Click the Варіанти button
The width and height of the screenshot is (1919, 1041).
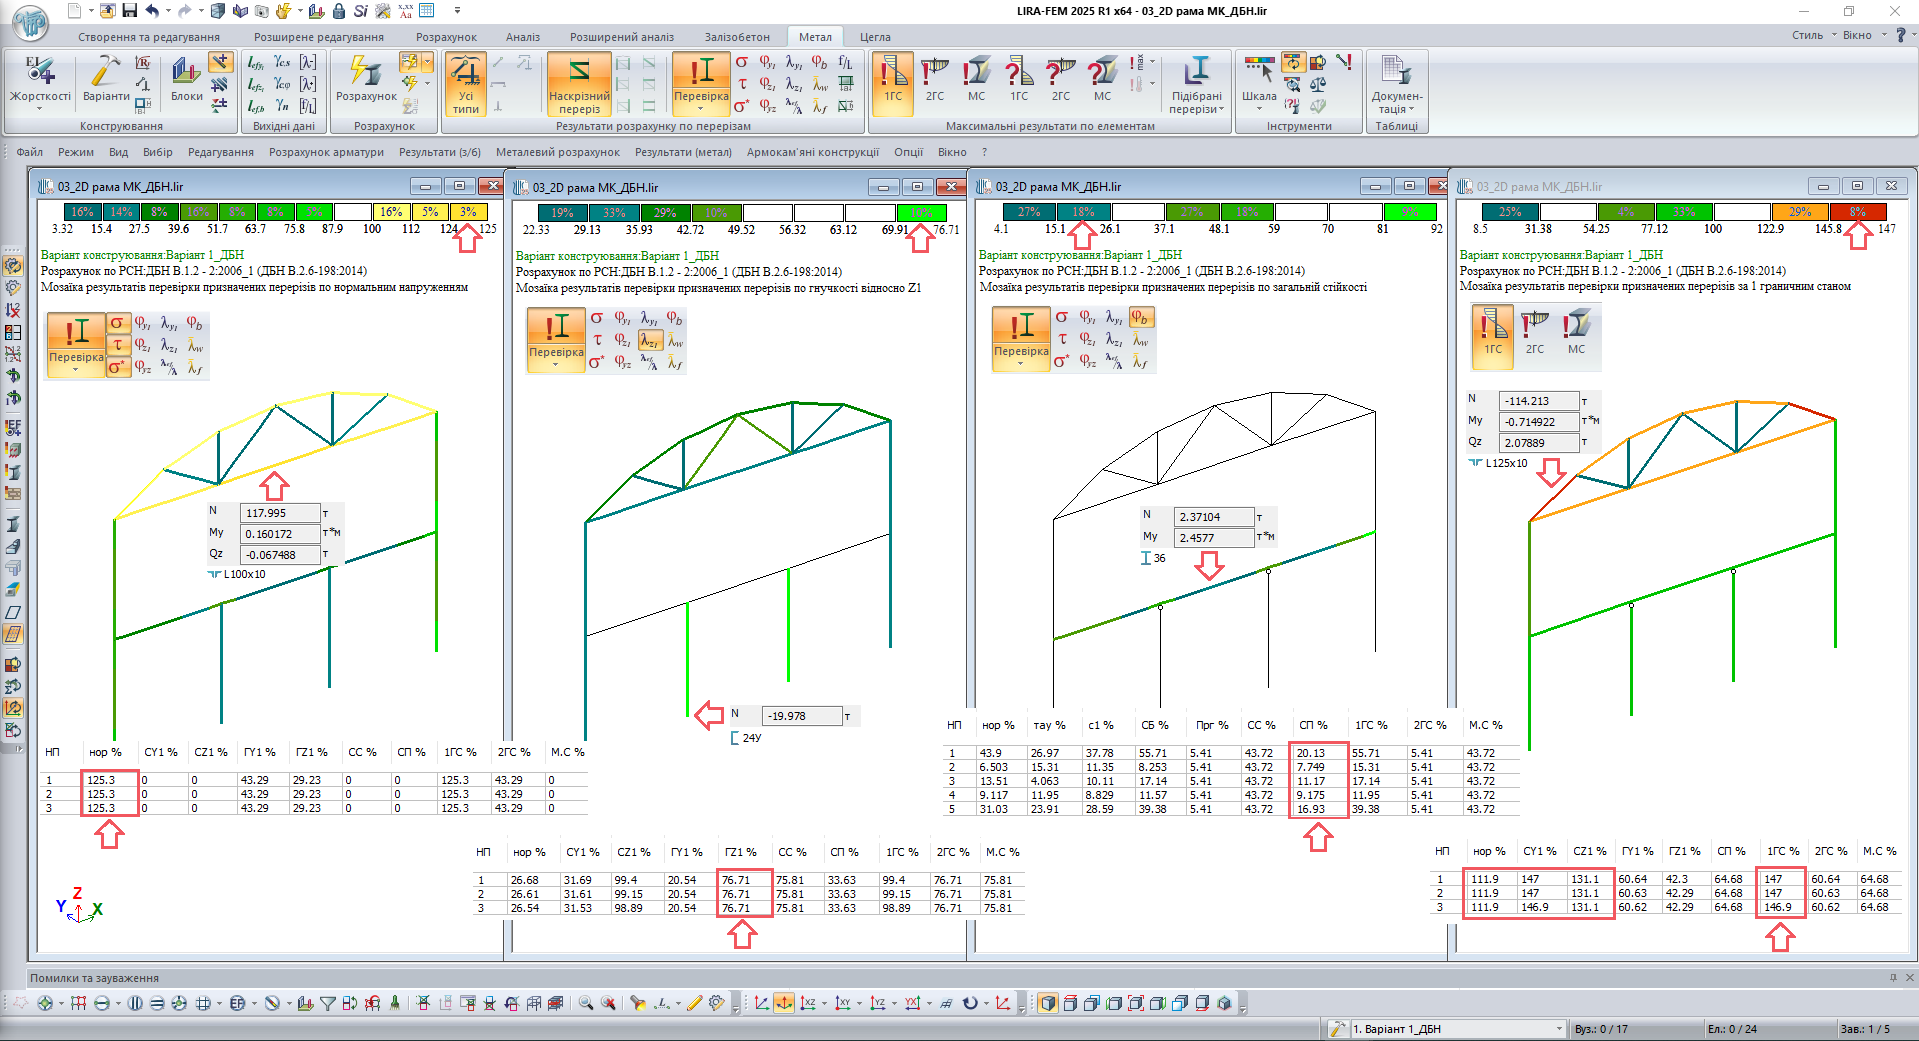coord(106,80)
